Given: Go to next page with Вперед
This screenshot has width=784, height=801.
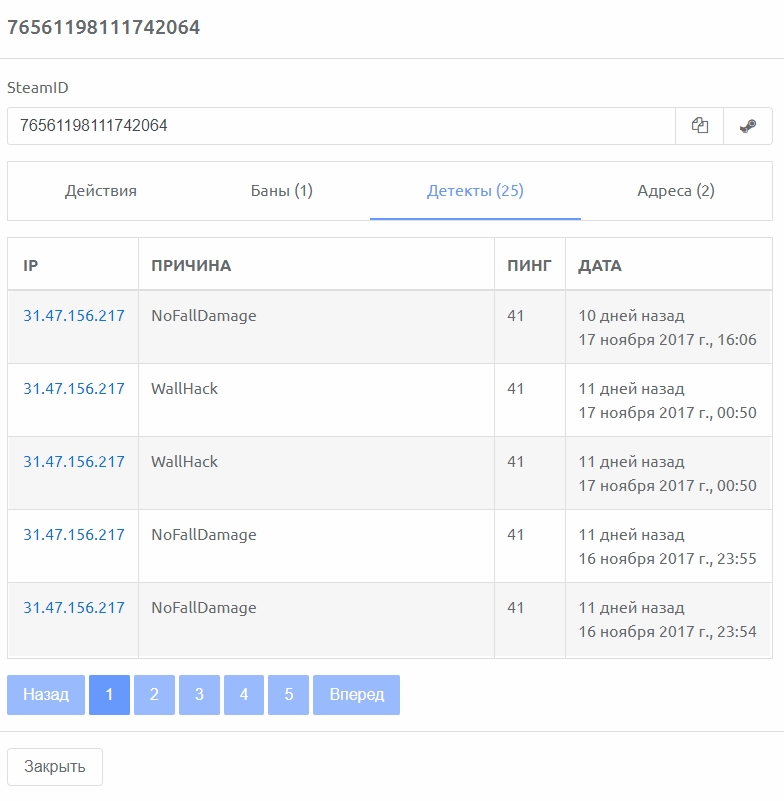Looking at the screenshot, I should click(x=357, y=695).
